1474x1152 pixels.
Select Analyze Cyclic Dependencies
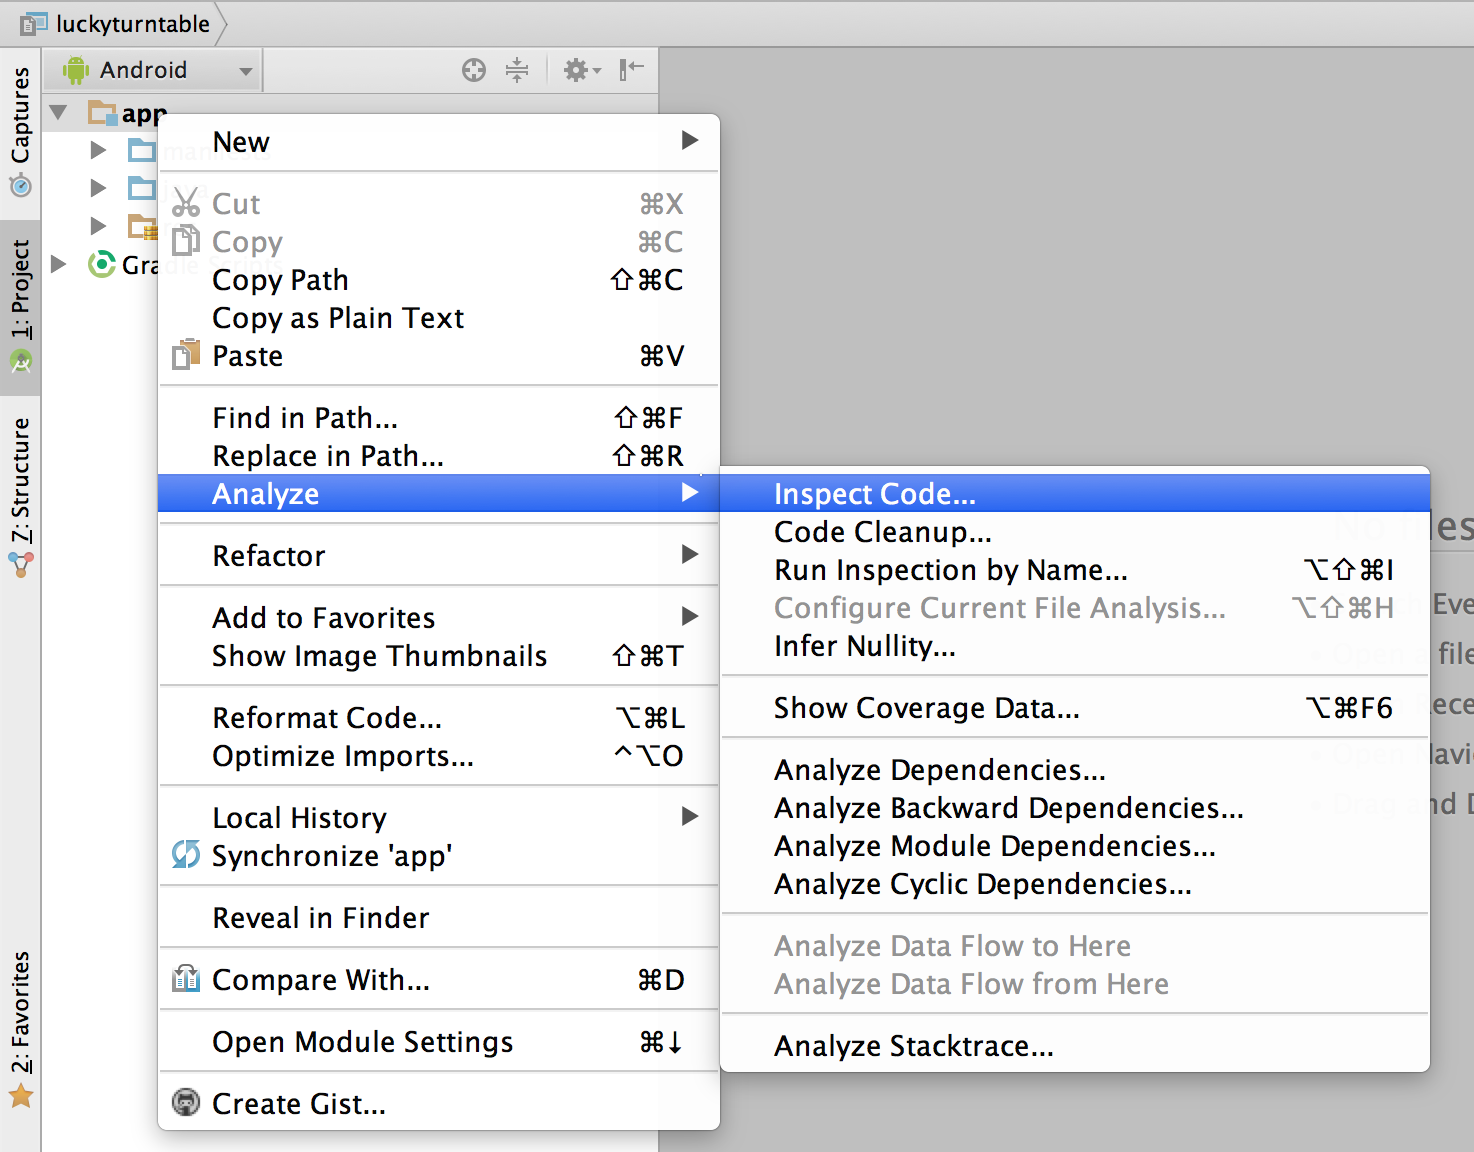[x=1075, y=884]
